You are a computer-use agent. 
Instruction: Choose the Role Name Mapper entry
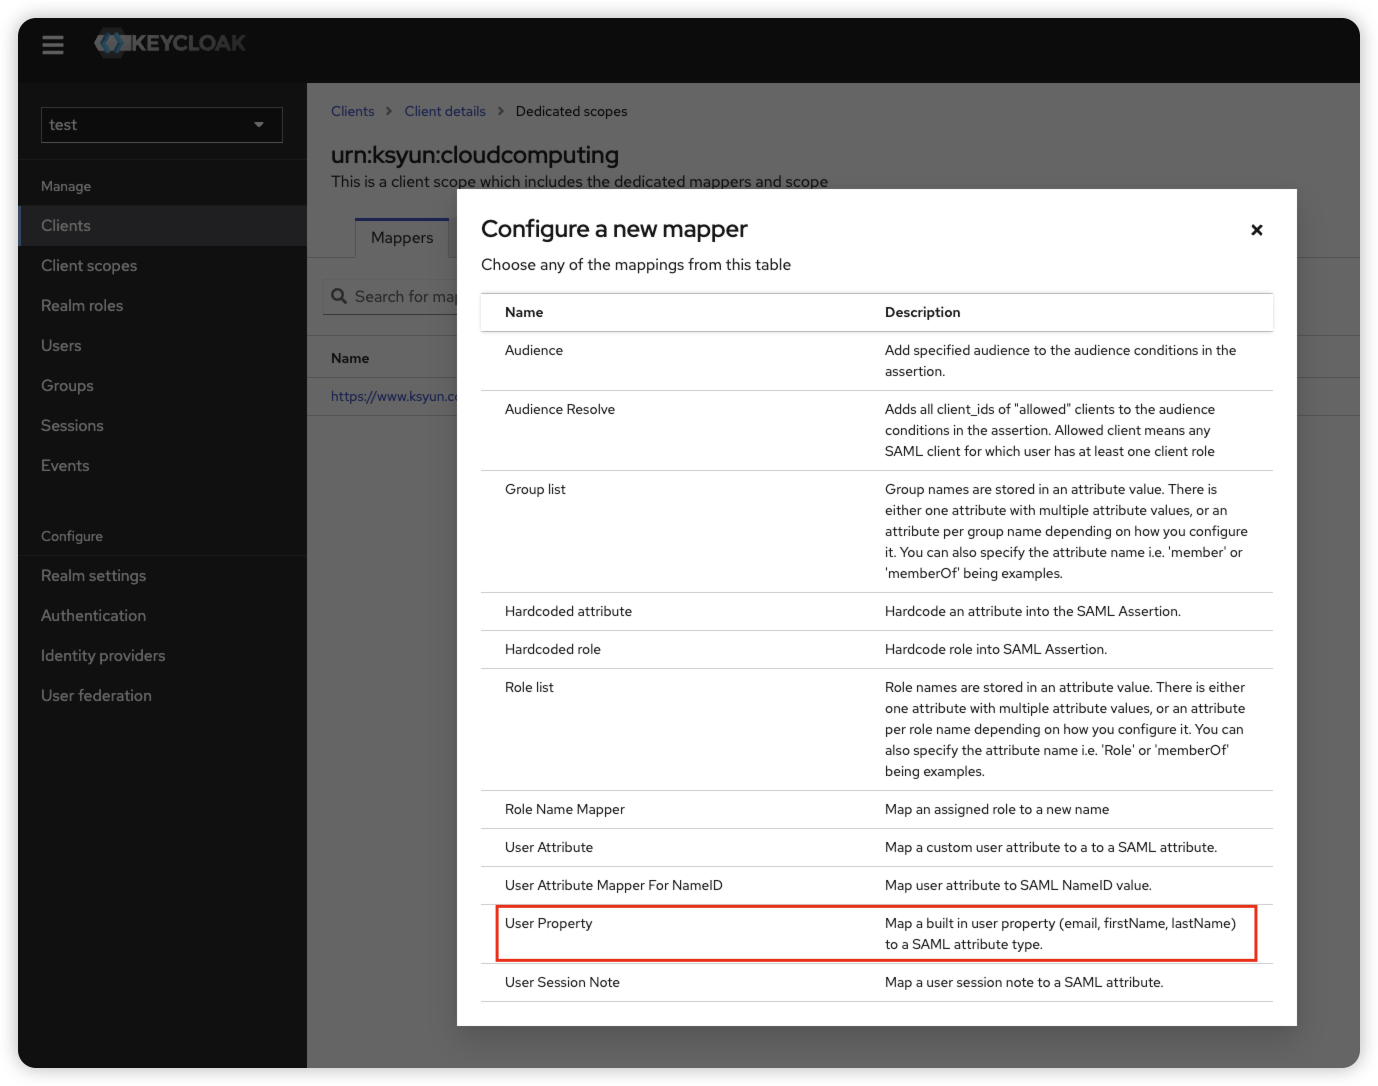pyautogui.click(x=564, y=809)
